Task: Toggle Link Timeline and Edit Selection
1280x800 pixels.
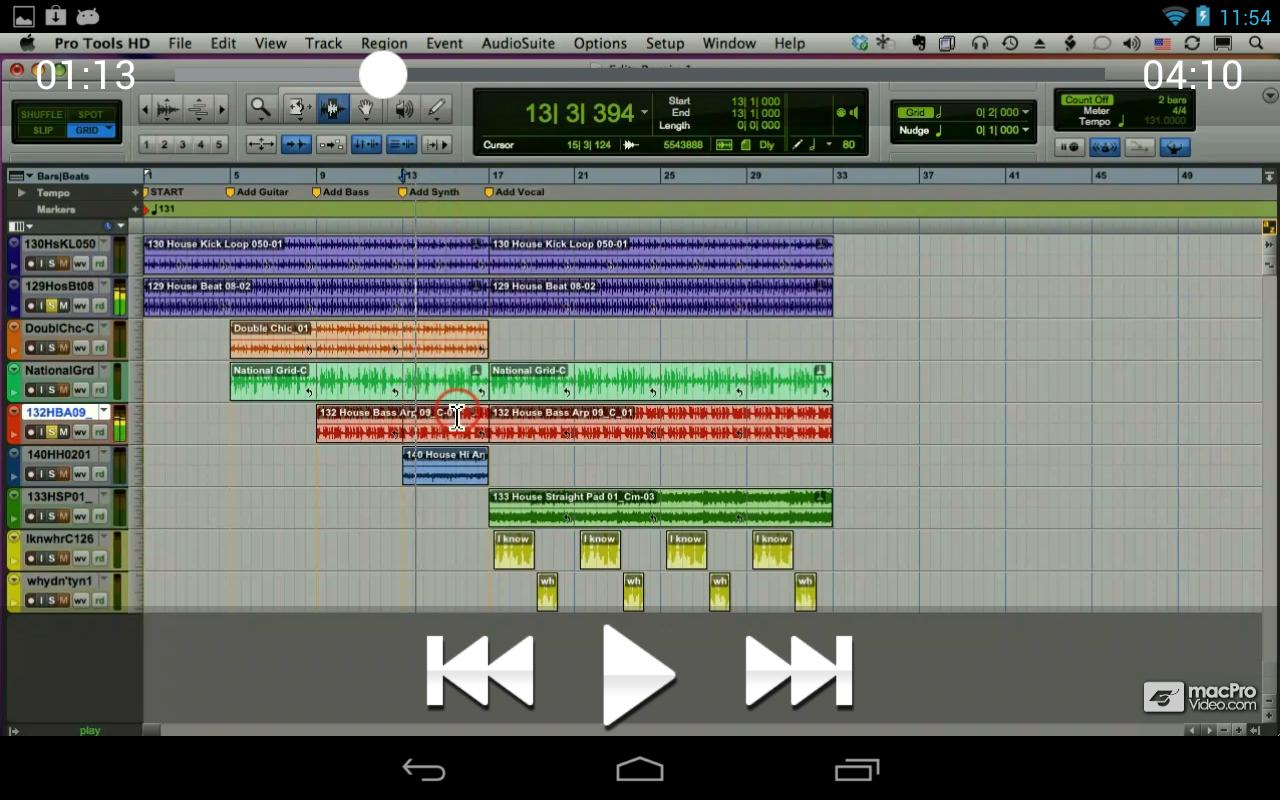Action: (x=366, y=145)
